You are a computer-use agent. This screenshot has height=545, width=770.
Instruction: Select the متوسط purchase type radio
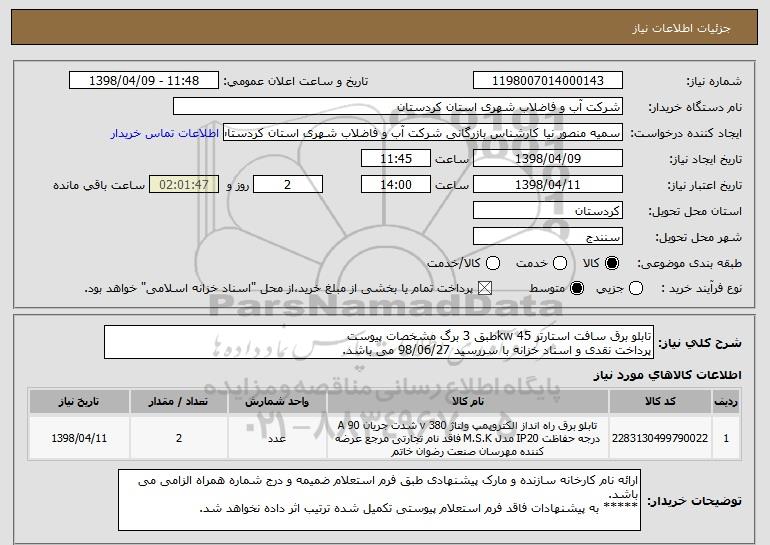(577, 288)
